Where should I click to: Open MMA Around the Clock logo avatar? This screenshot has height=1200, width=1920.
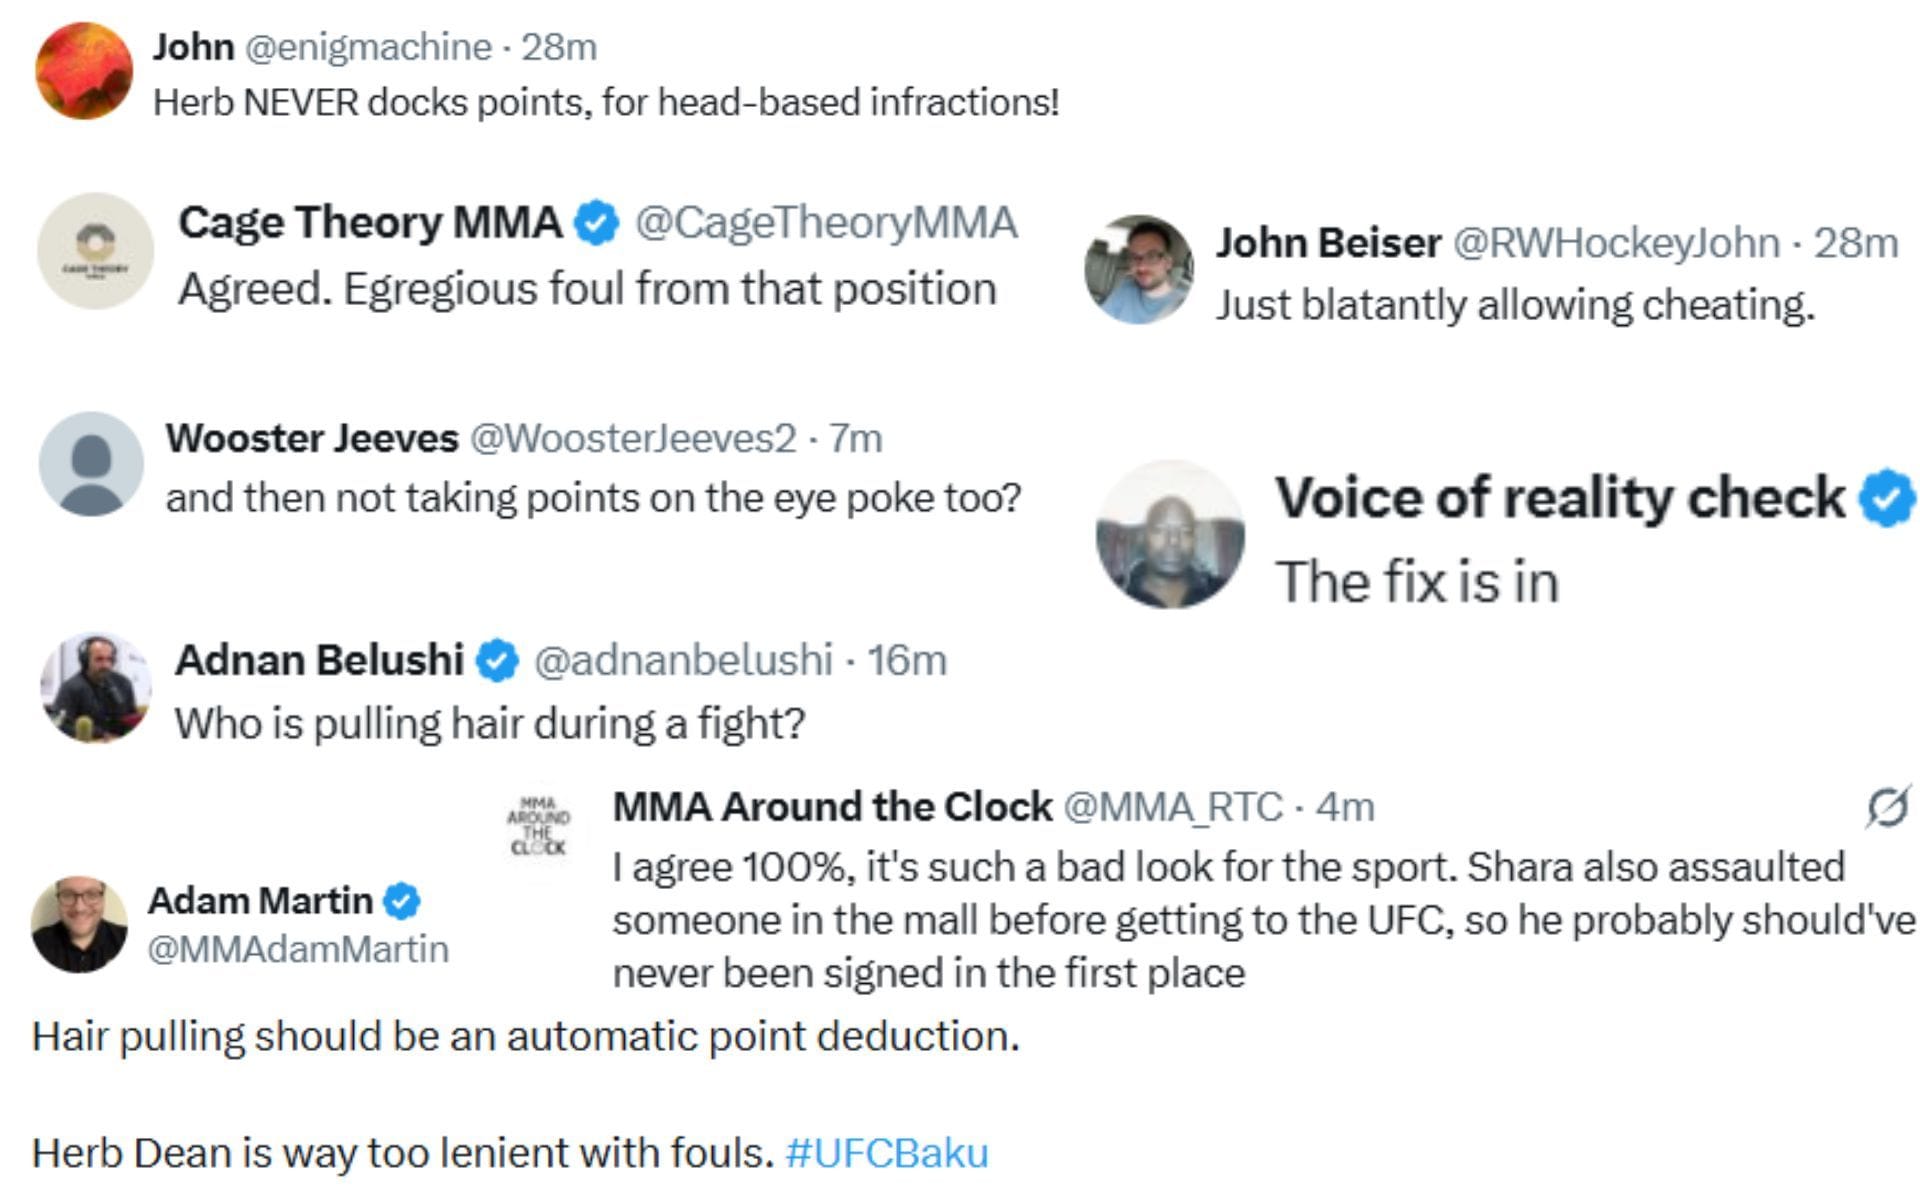click(x=538, y=827)
